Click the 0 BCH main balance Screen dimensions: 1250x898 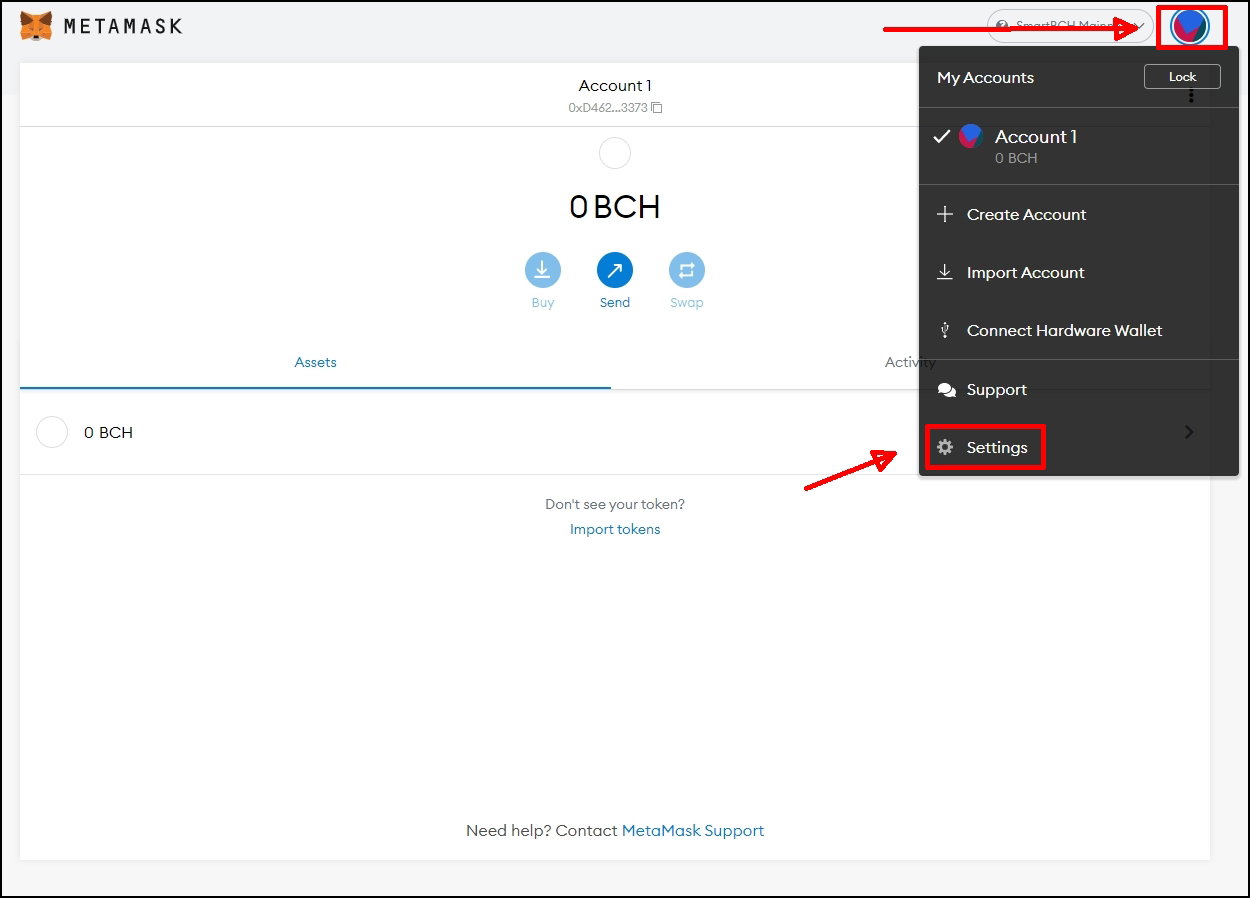pyautogui.click(x=615, y=207)
